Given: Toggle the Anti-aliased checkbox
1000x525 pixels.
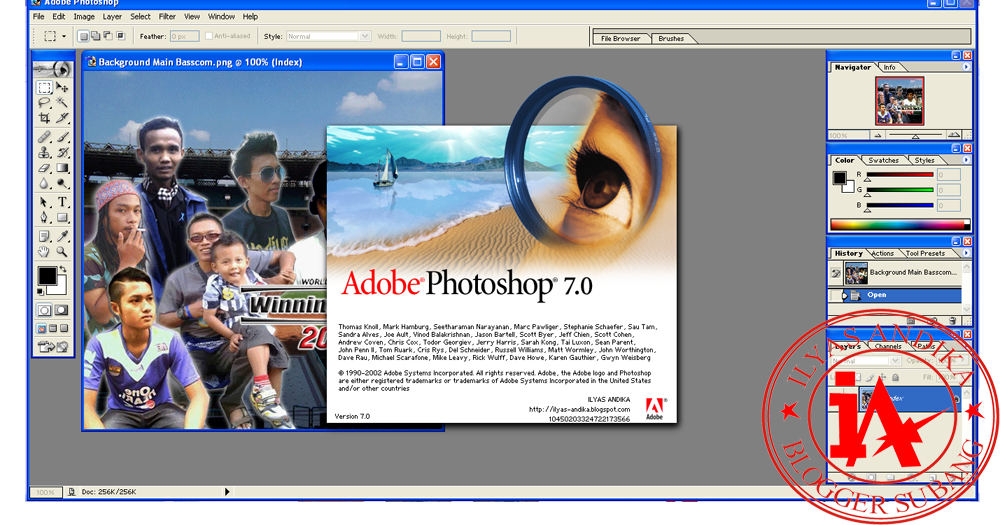Looking at the screenshot, I should [x=209, y=36].
